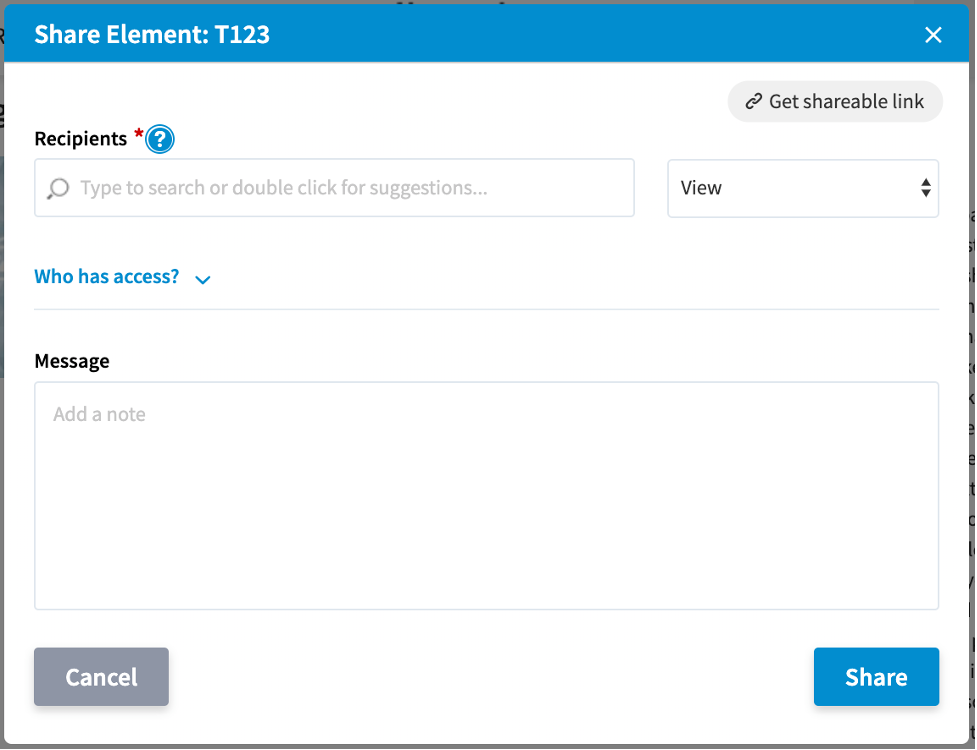Click the Recipients field label
Image resolution: width=977 pixels, height=750 pixels.
(x=81, y=139)
